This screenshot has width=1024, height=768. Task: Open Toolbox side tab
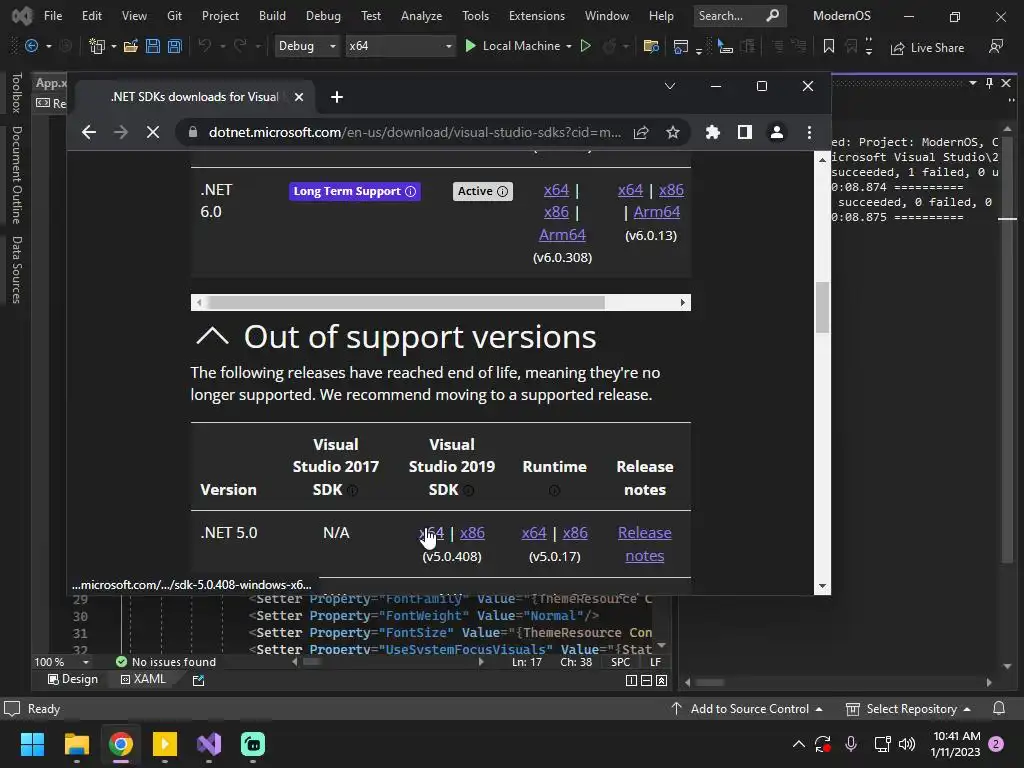pos(17,93)
